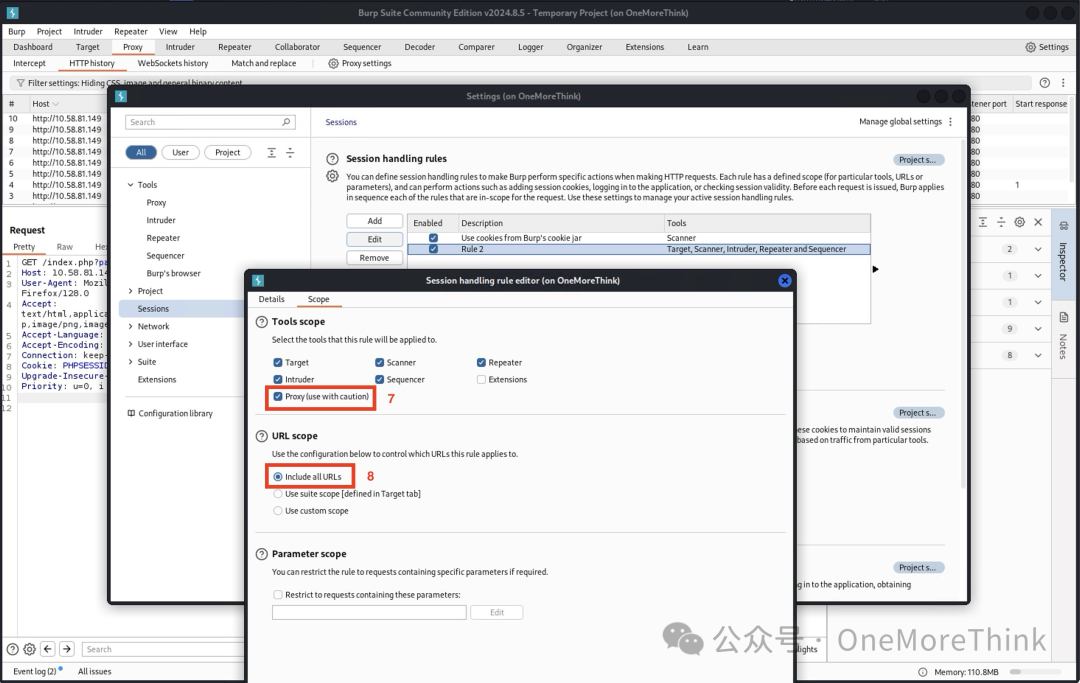Open the Intruder main tab

coord(180,47)
